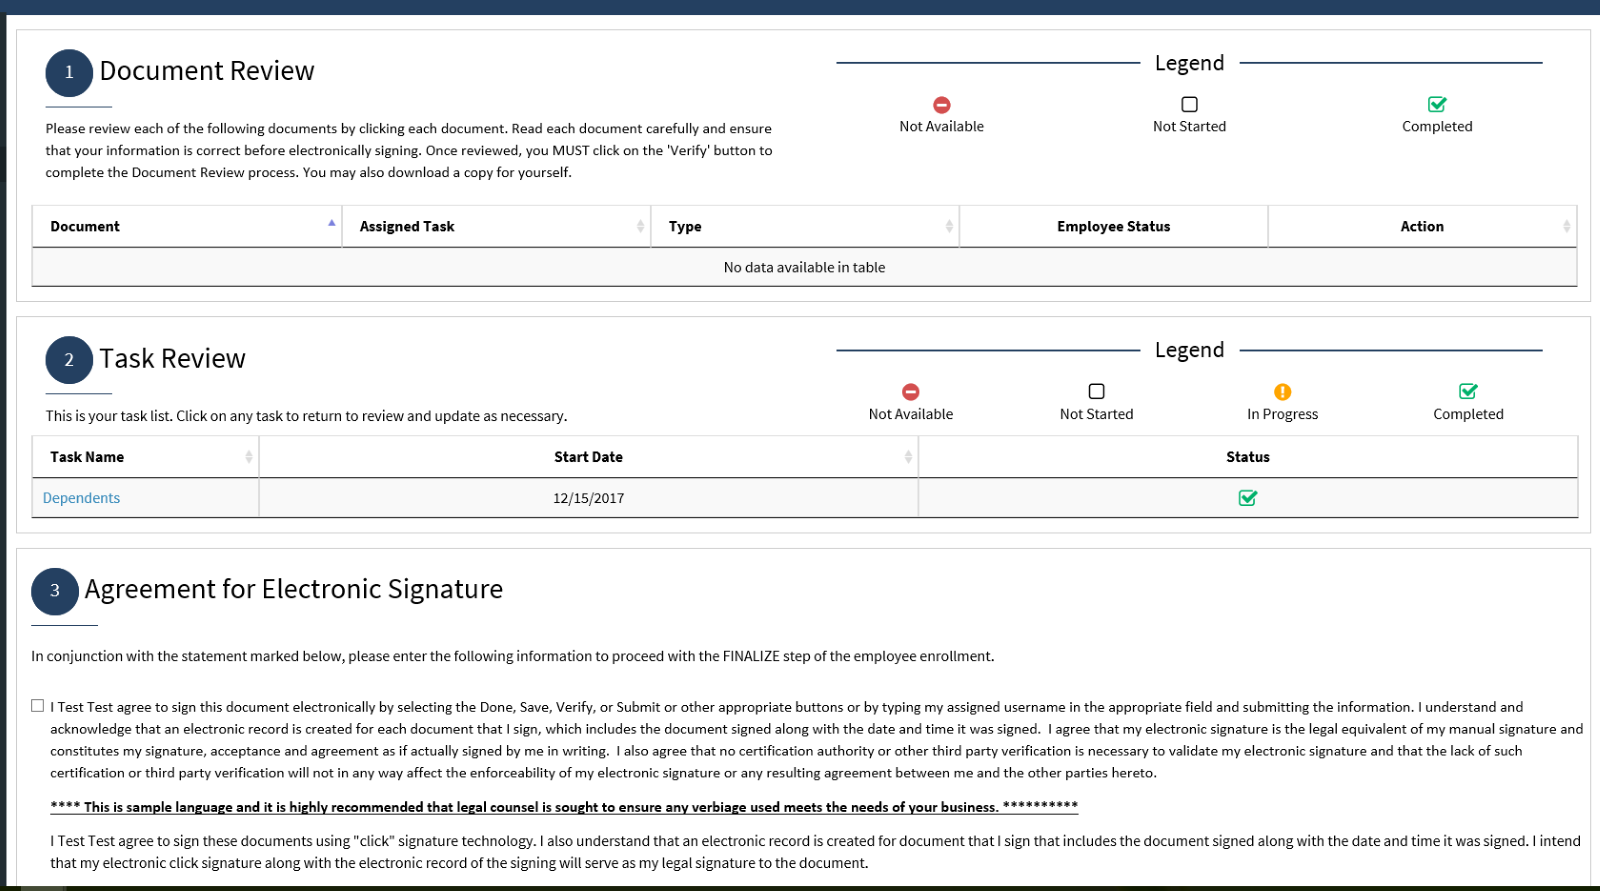This screenshot has height=891, width=1600.
Task: Sort table by Assigned Task column
Action: pos(496,227)
